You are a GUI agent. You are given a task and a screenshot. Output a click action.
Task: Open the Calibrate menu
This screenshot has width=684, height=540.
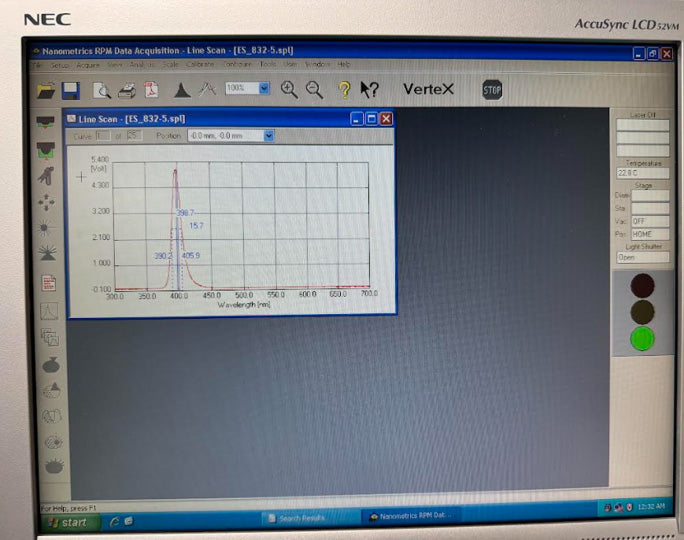200,64
